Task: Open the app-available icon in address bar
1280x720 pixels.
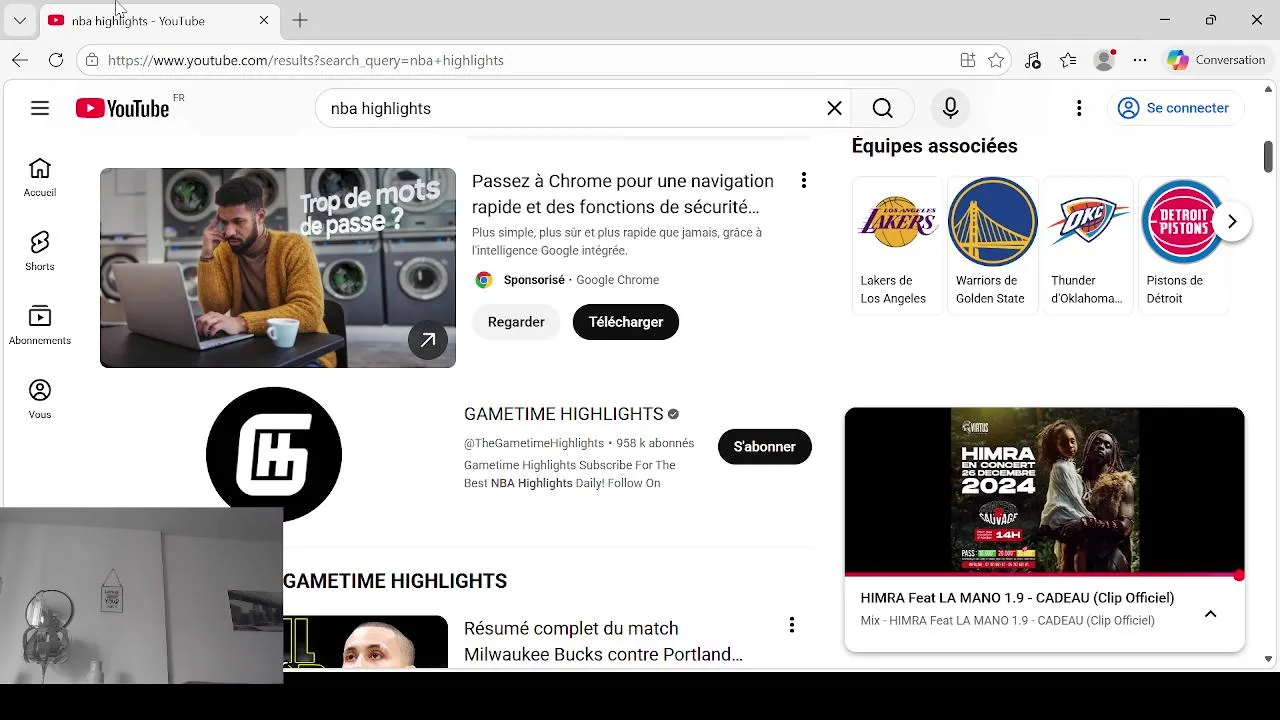Action: point(967,60)
